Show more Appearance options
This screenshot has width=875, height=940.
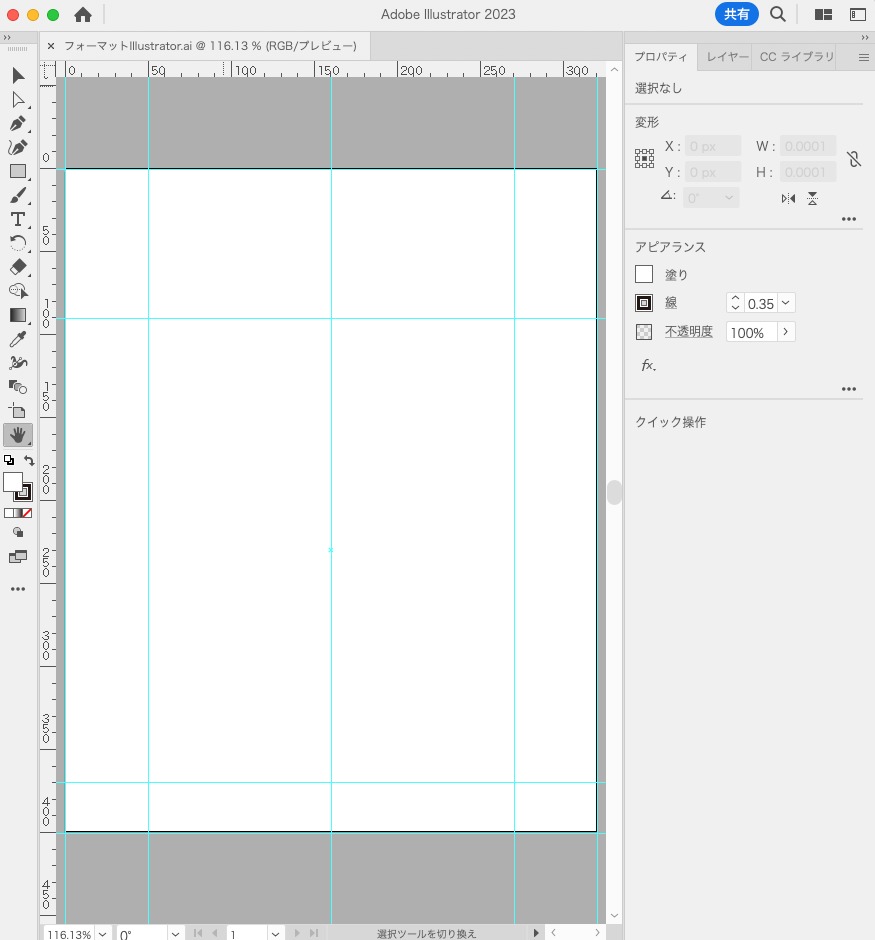coord(849,389)
